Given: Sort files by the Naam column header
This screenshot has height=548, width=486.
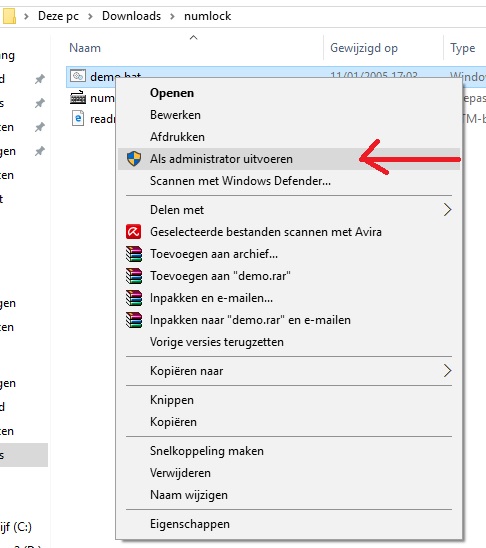Looking at the screenshot, I should click(85, 48).
